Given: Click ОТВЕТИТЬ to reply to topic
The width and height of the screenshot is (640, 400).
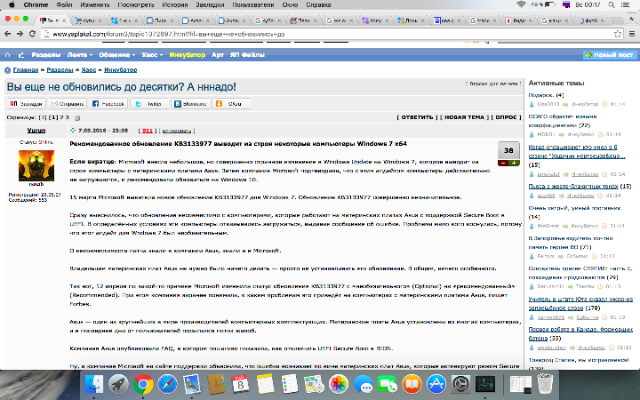Looking at the screenshot, I should [x=417, y=117].
